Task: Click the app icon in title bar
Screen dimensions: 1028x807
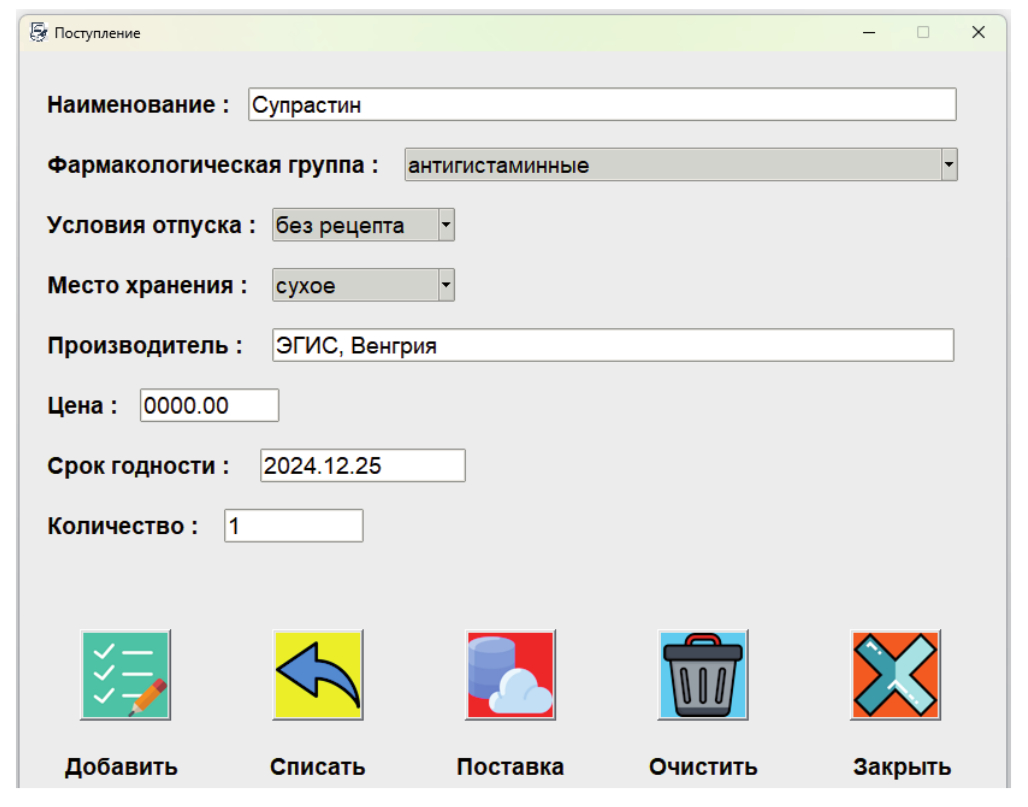Action: point(39,33)
